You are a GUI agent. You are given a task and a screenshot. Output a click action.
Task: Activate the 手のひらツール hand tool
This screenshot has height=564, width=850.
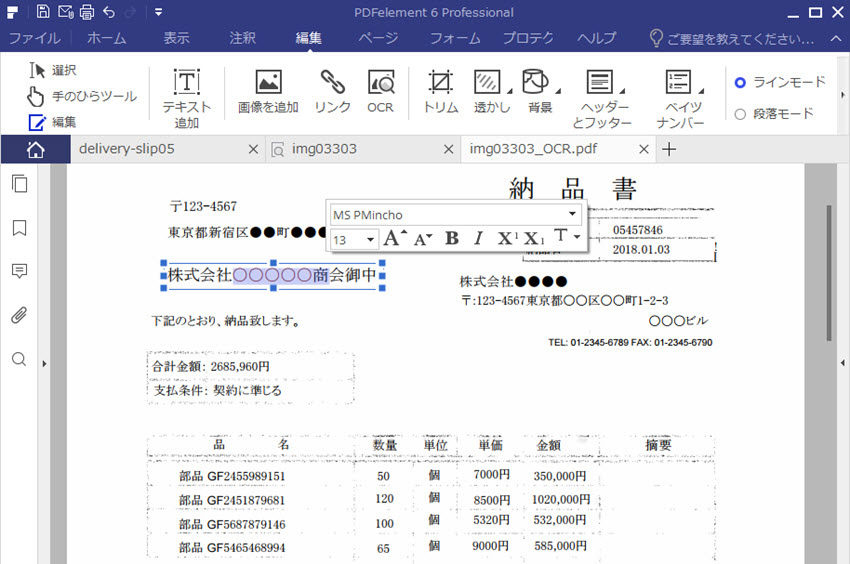click(81, 97)
